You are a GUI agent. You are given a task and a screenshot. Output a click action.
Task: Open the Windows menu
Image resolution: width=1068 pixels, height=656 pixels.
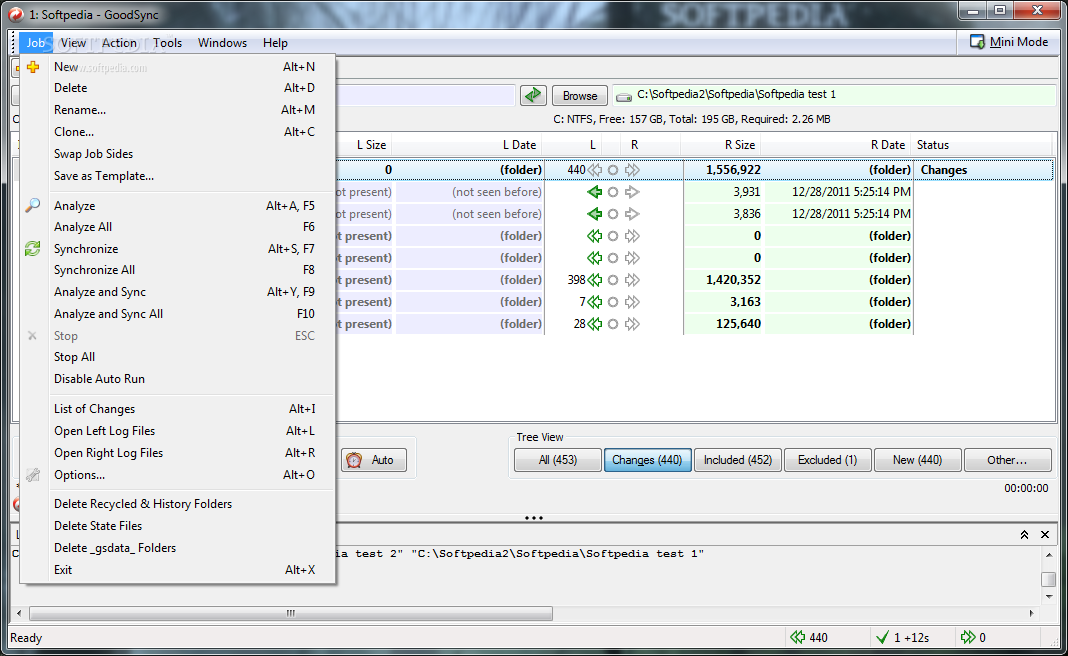(222, 43)
